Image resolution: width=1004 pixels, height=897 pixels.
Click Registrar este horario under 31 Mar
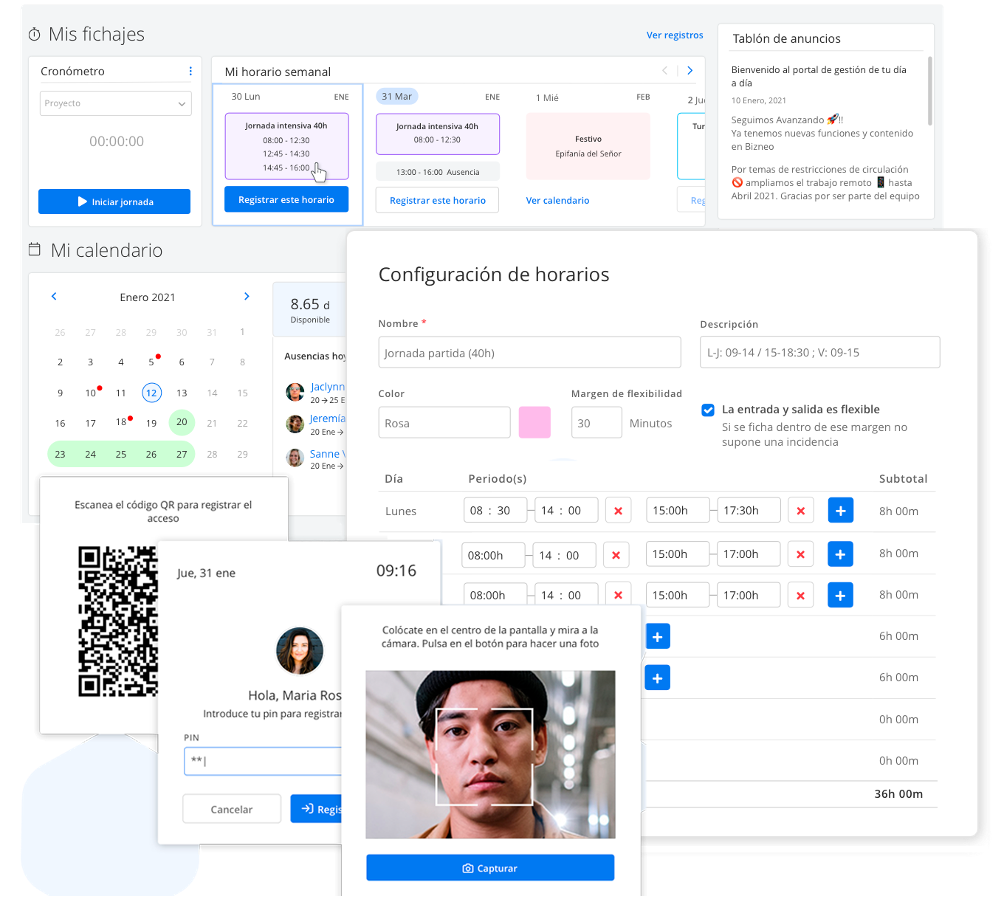[x=437, y=200]
